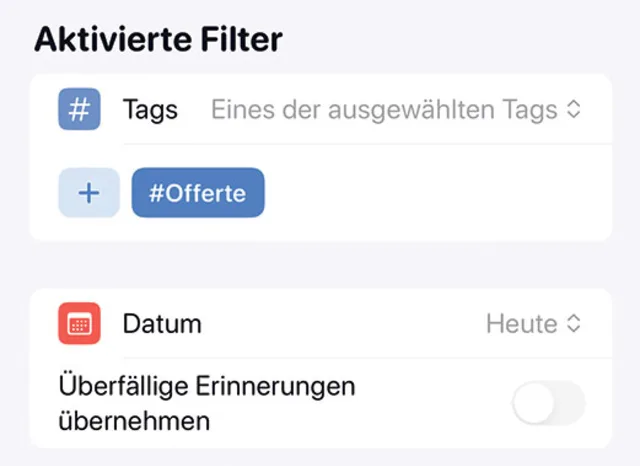Click the word 'ausgewählten' in the Tags row
Screen dimensions: 640x466
[409, 110]
